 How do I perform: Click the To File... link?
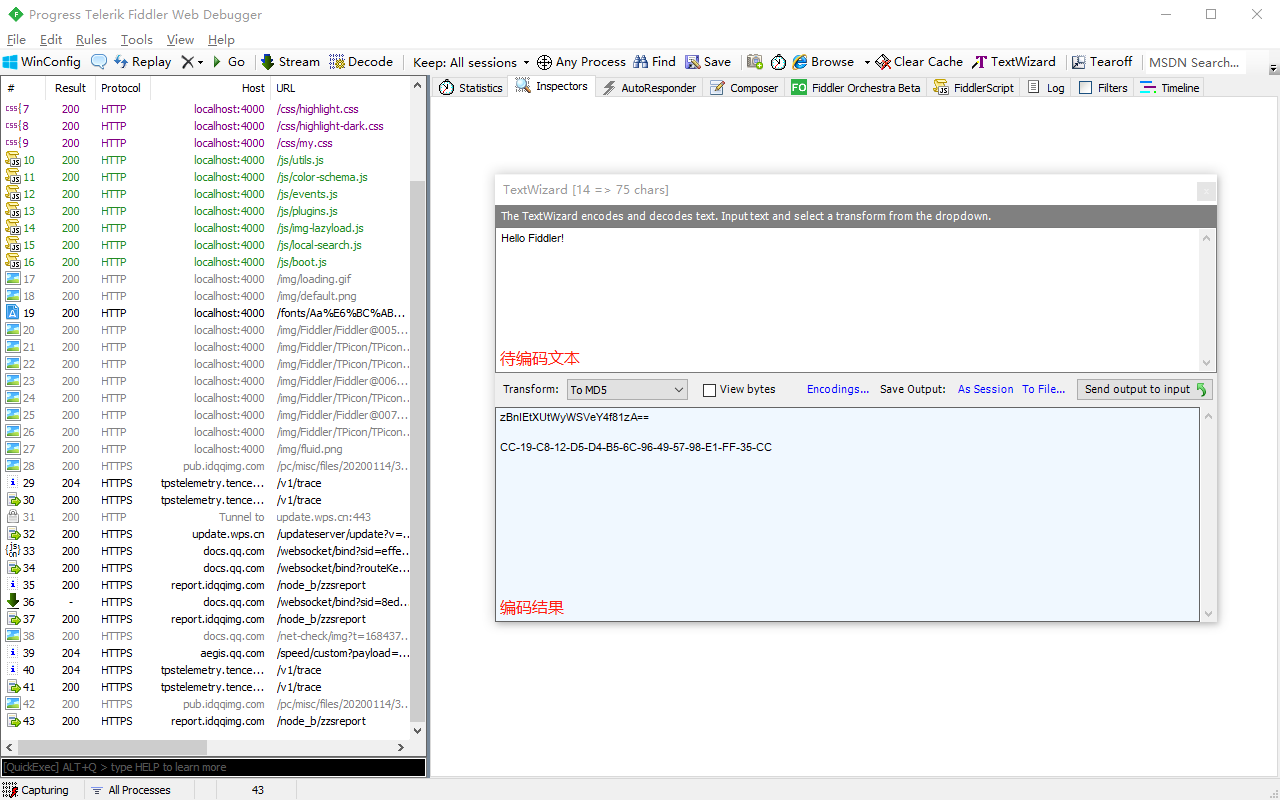coord(1044,390)
